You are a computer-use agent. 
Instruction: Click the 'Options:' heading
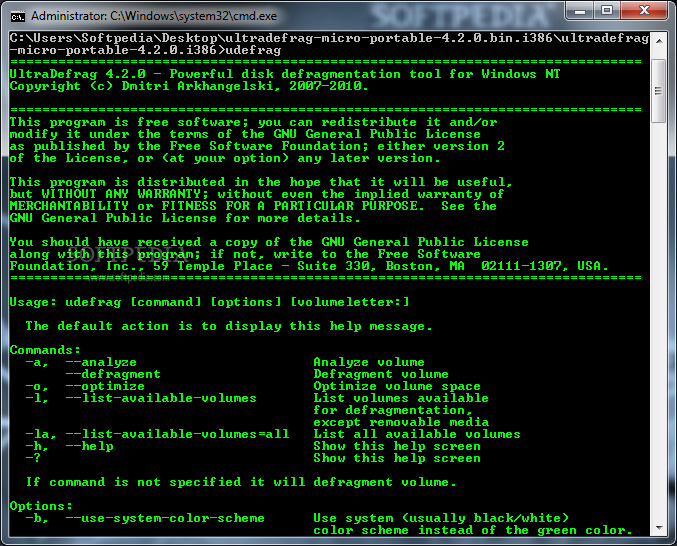tap(41, 506)
